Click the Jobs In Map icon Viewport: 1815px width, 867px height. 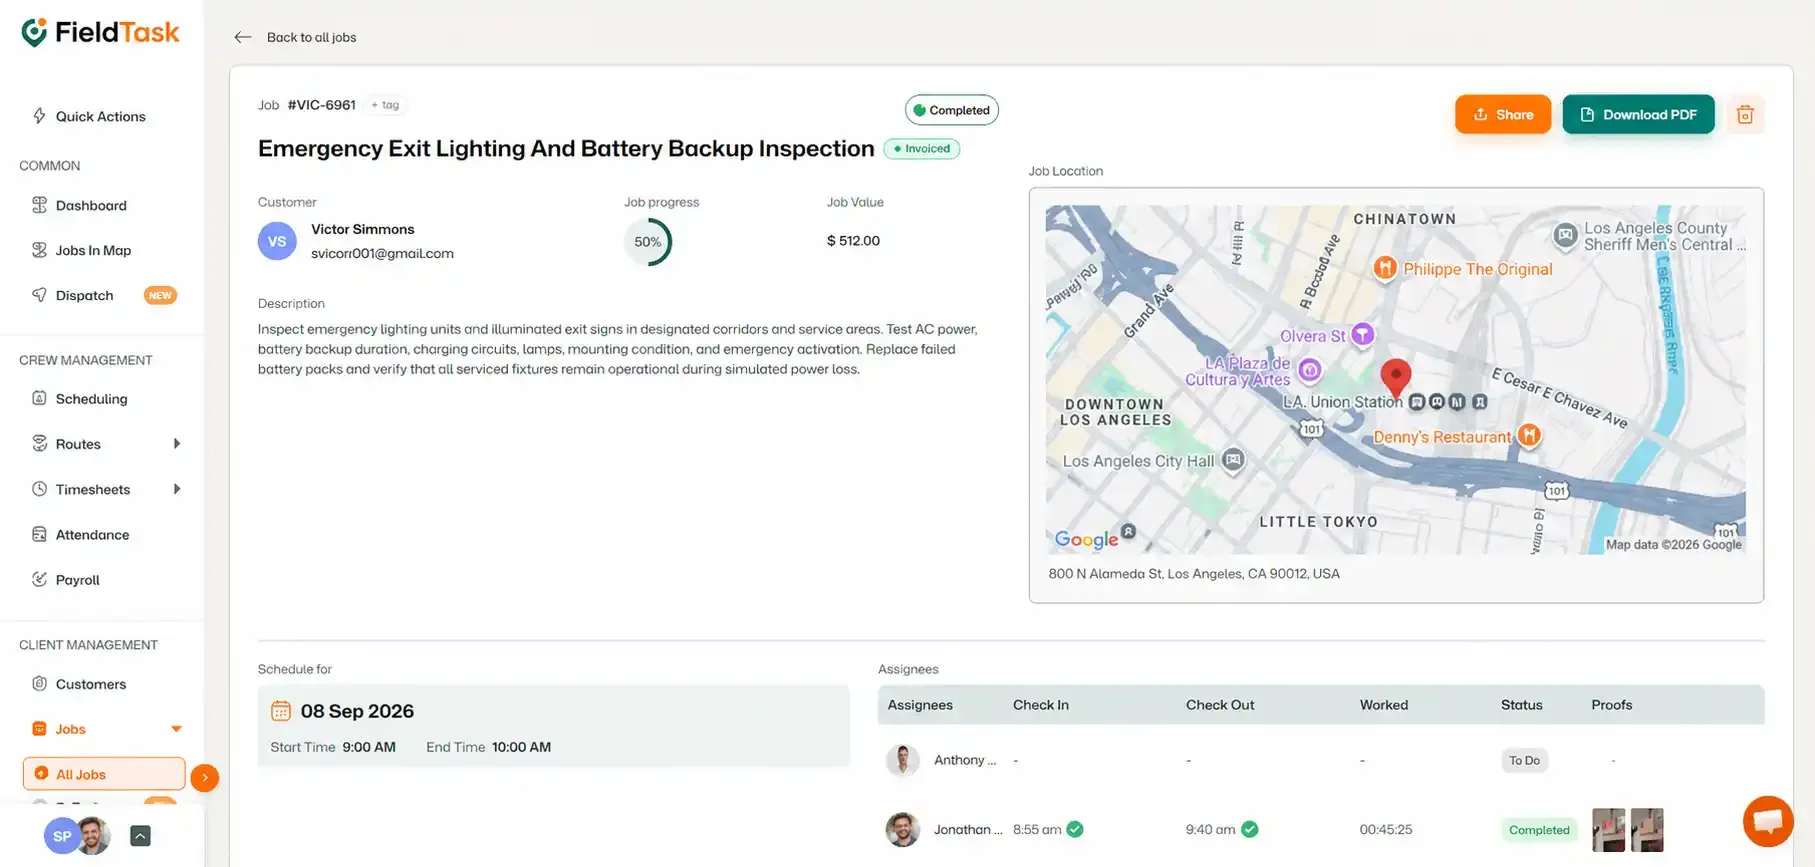point(39,250)
